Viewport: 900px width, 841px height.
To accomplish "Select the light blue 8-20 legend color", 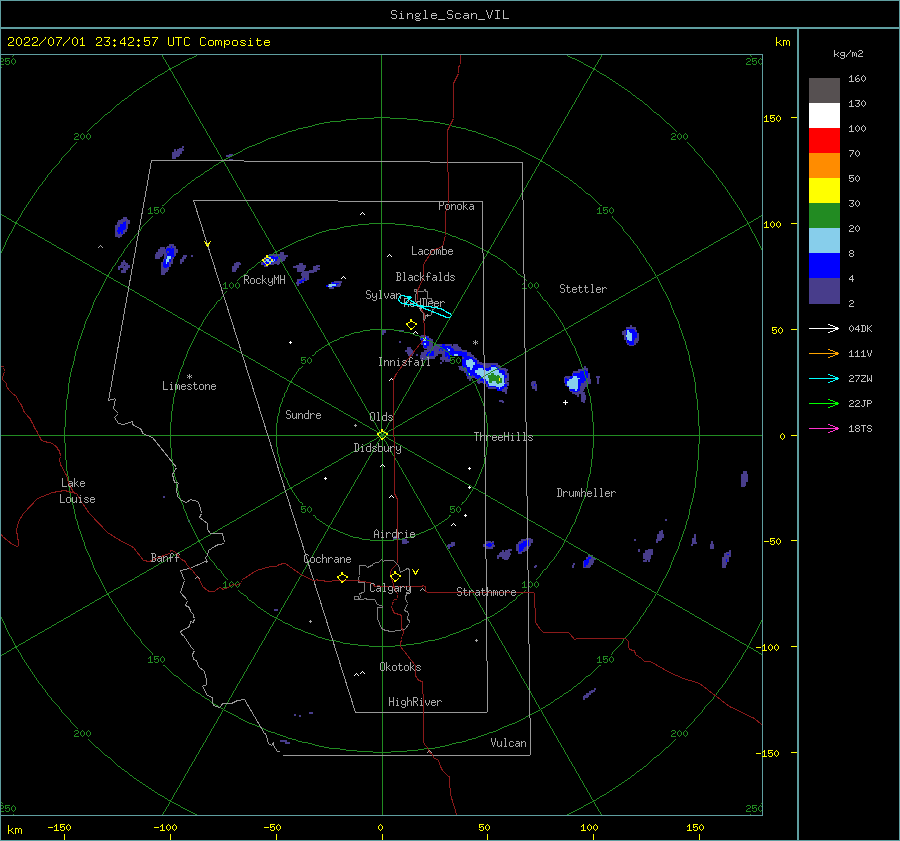I will click(824, 241).
